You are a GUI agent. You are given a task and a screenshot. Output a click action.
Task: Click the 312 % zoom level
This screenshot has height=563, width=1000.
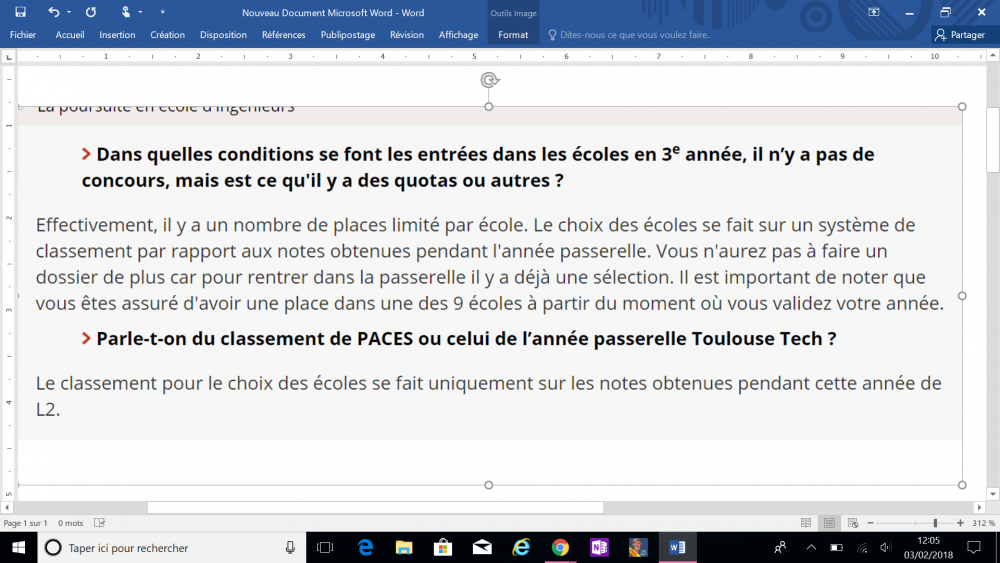(983, 523)
